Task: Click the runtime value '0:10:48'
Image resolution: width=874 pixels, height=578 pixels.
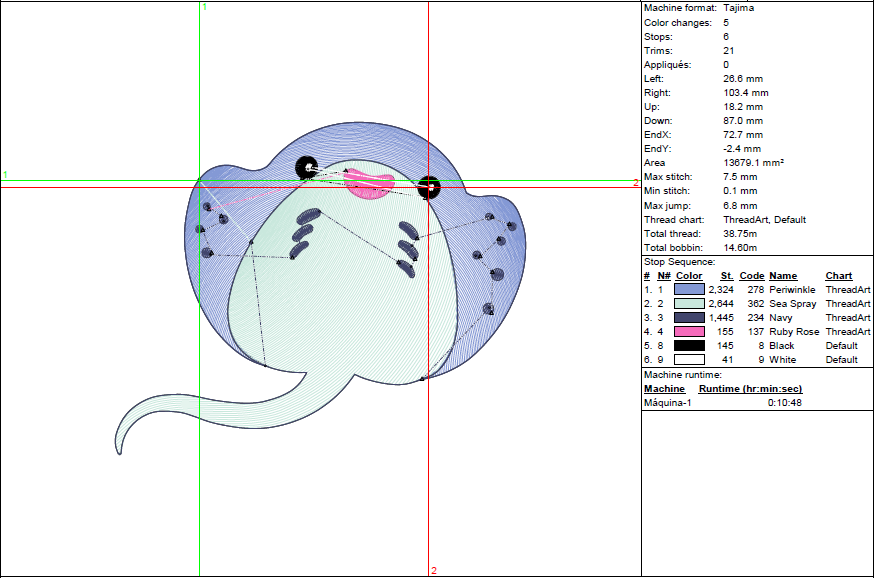Action: point(784,402)
